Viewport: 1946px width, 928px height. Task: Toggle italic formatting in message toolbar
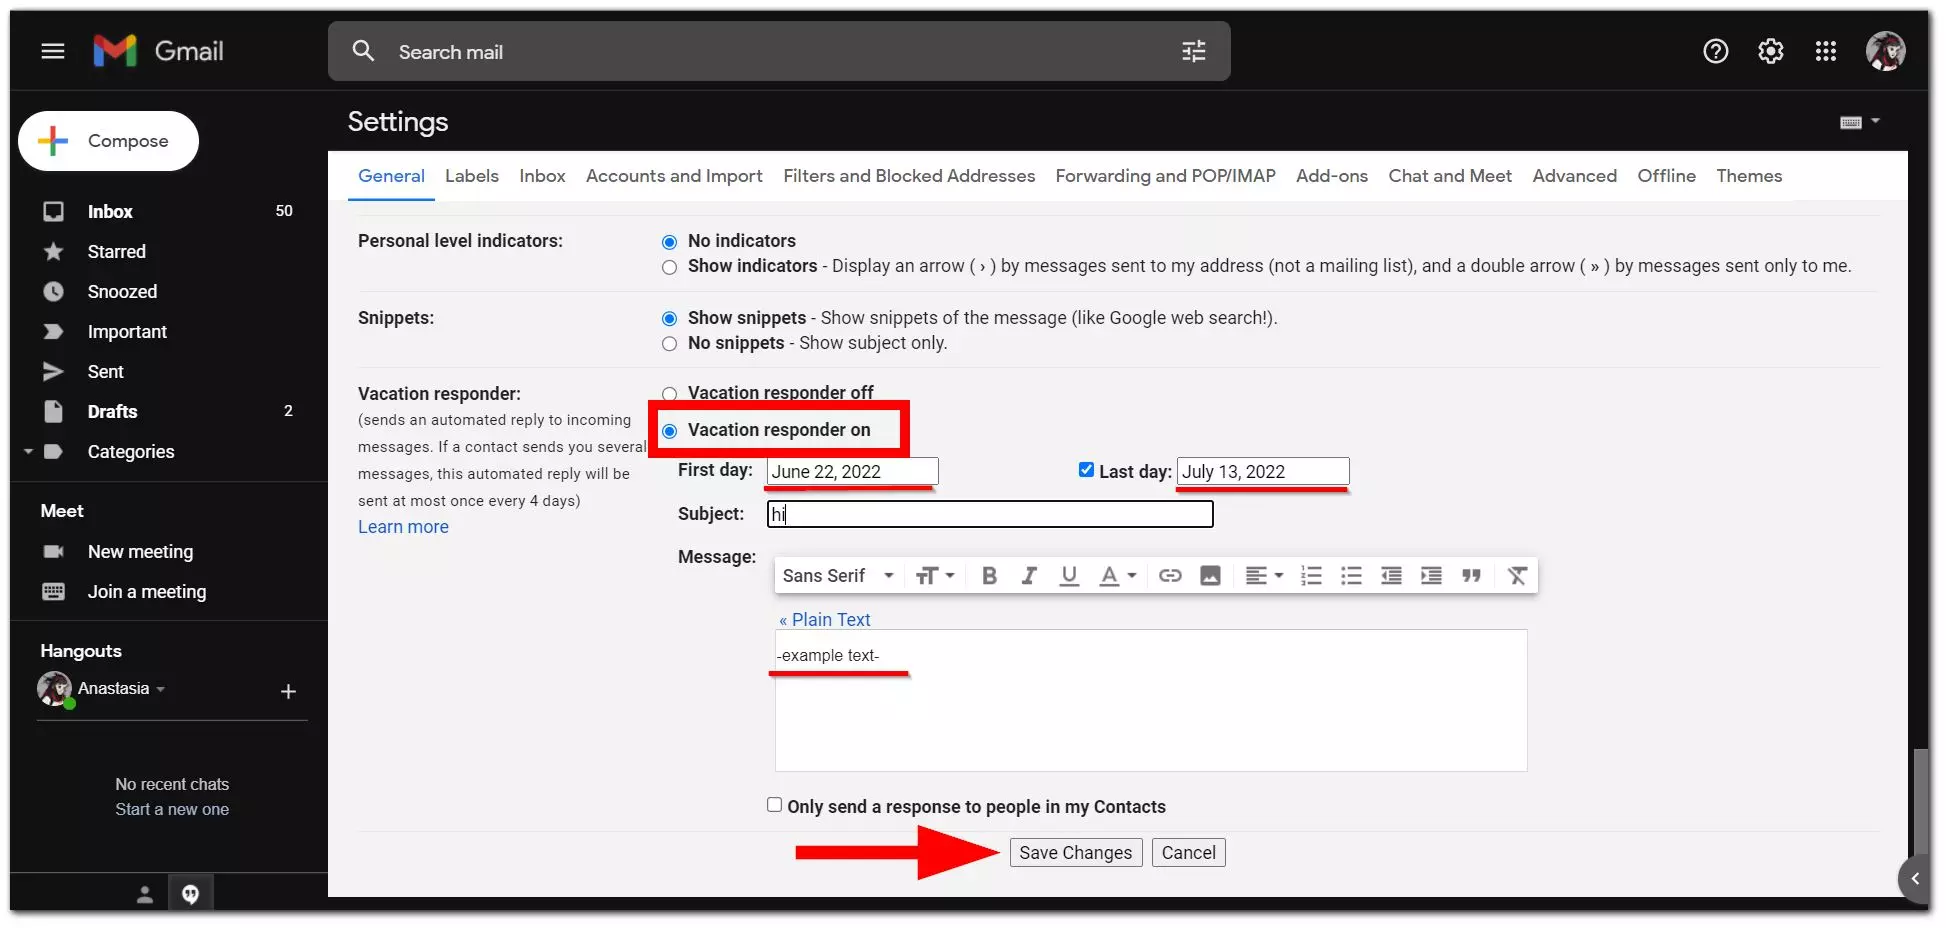(x=1029, y=576)
